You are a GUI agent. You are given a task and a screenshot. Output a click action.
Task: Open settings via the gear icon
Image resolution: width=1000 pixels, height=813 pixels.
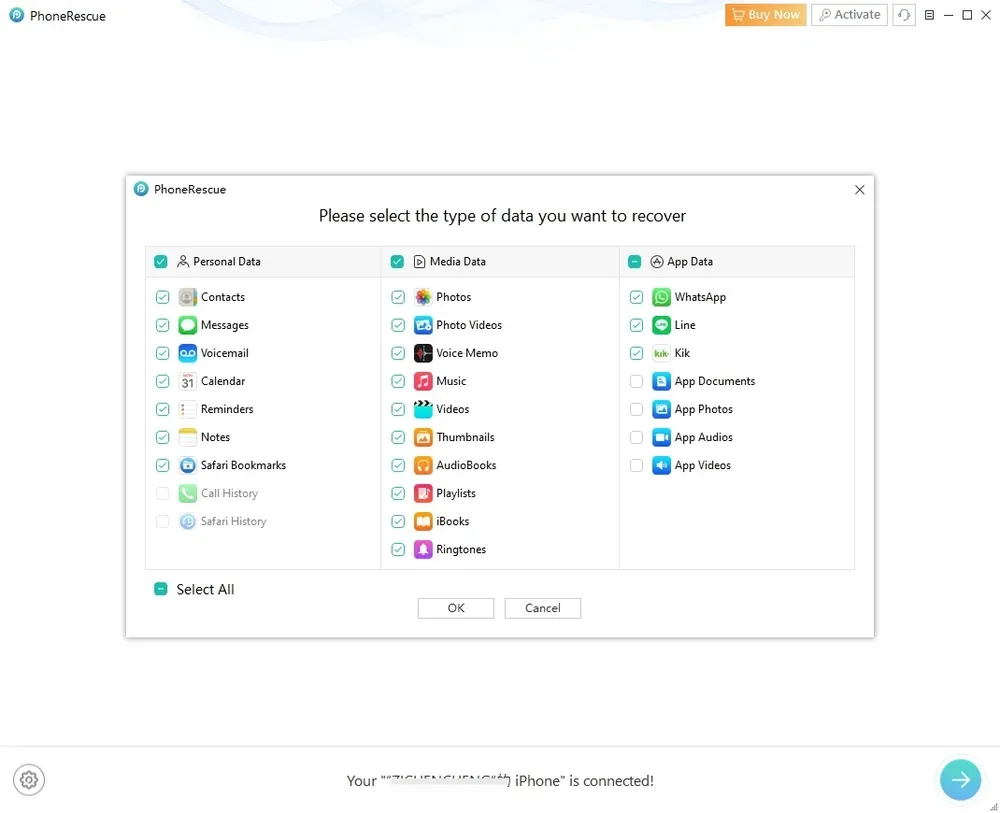click(29, 780)
